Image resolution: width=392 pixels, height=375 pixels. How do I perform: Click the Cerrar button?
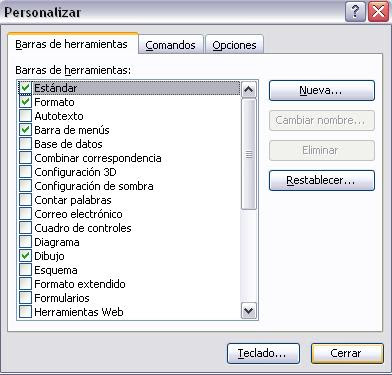pyautogui.click(x=347, y=353)
